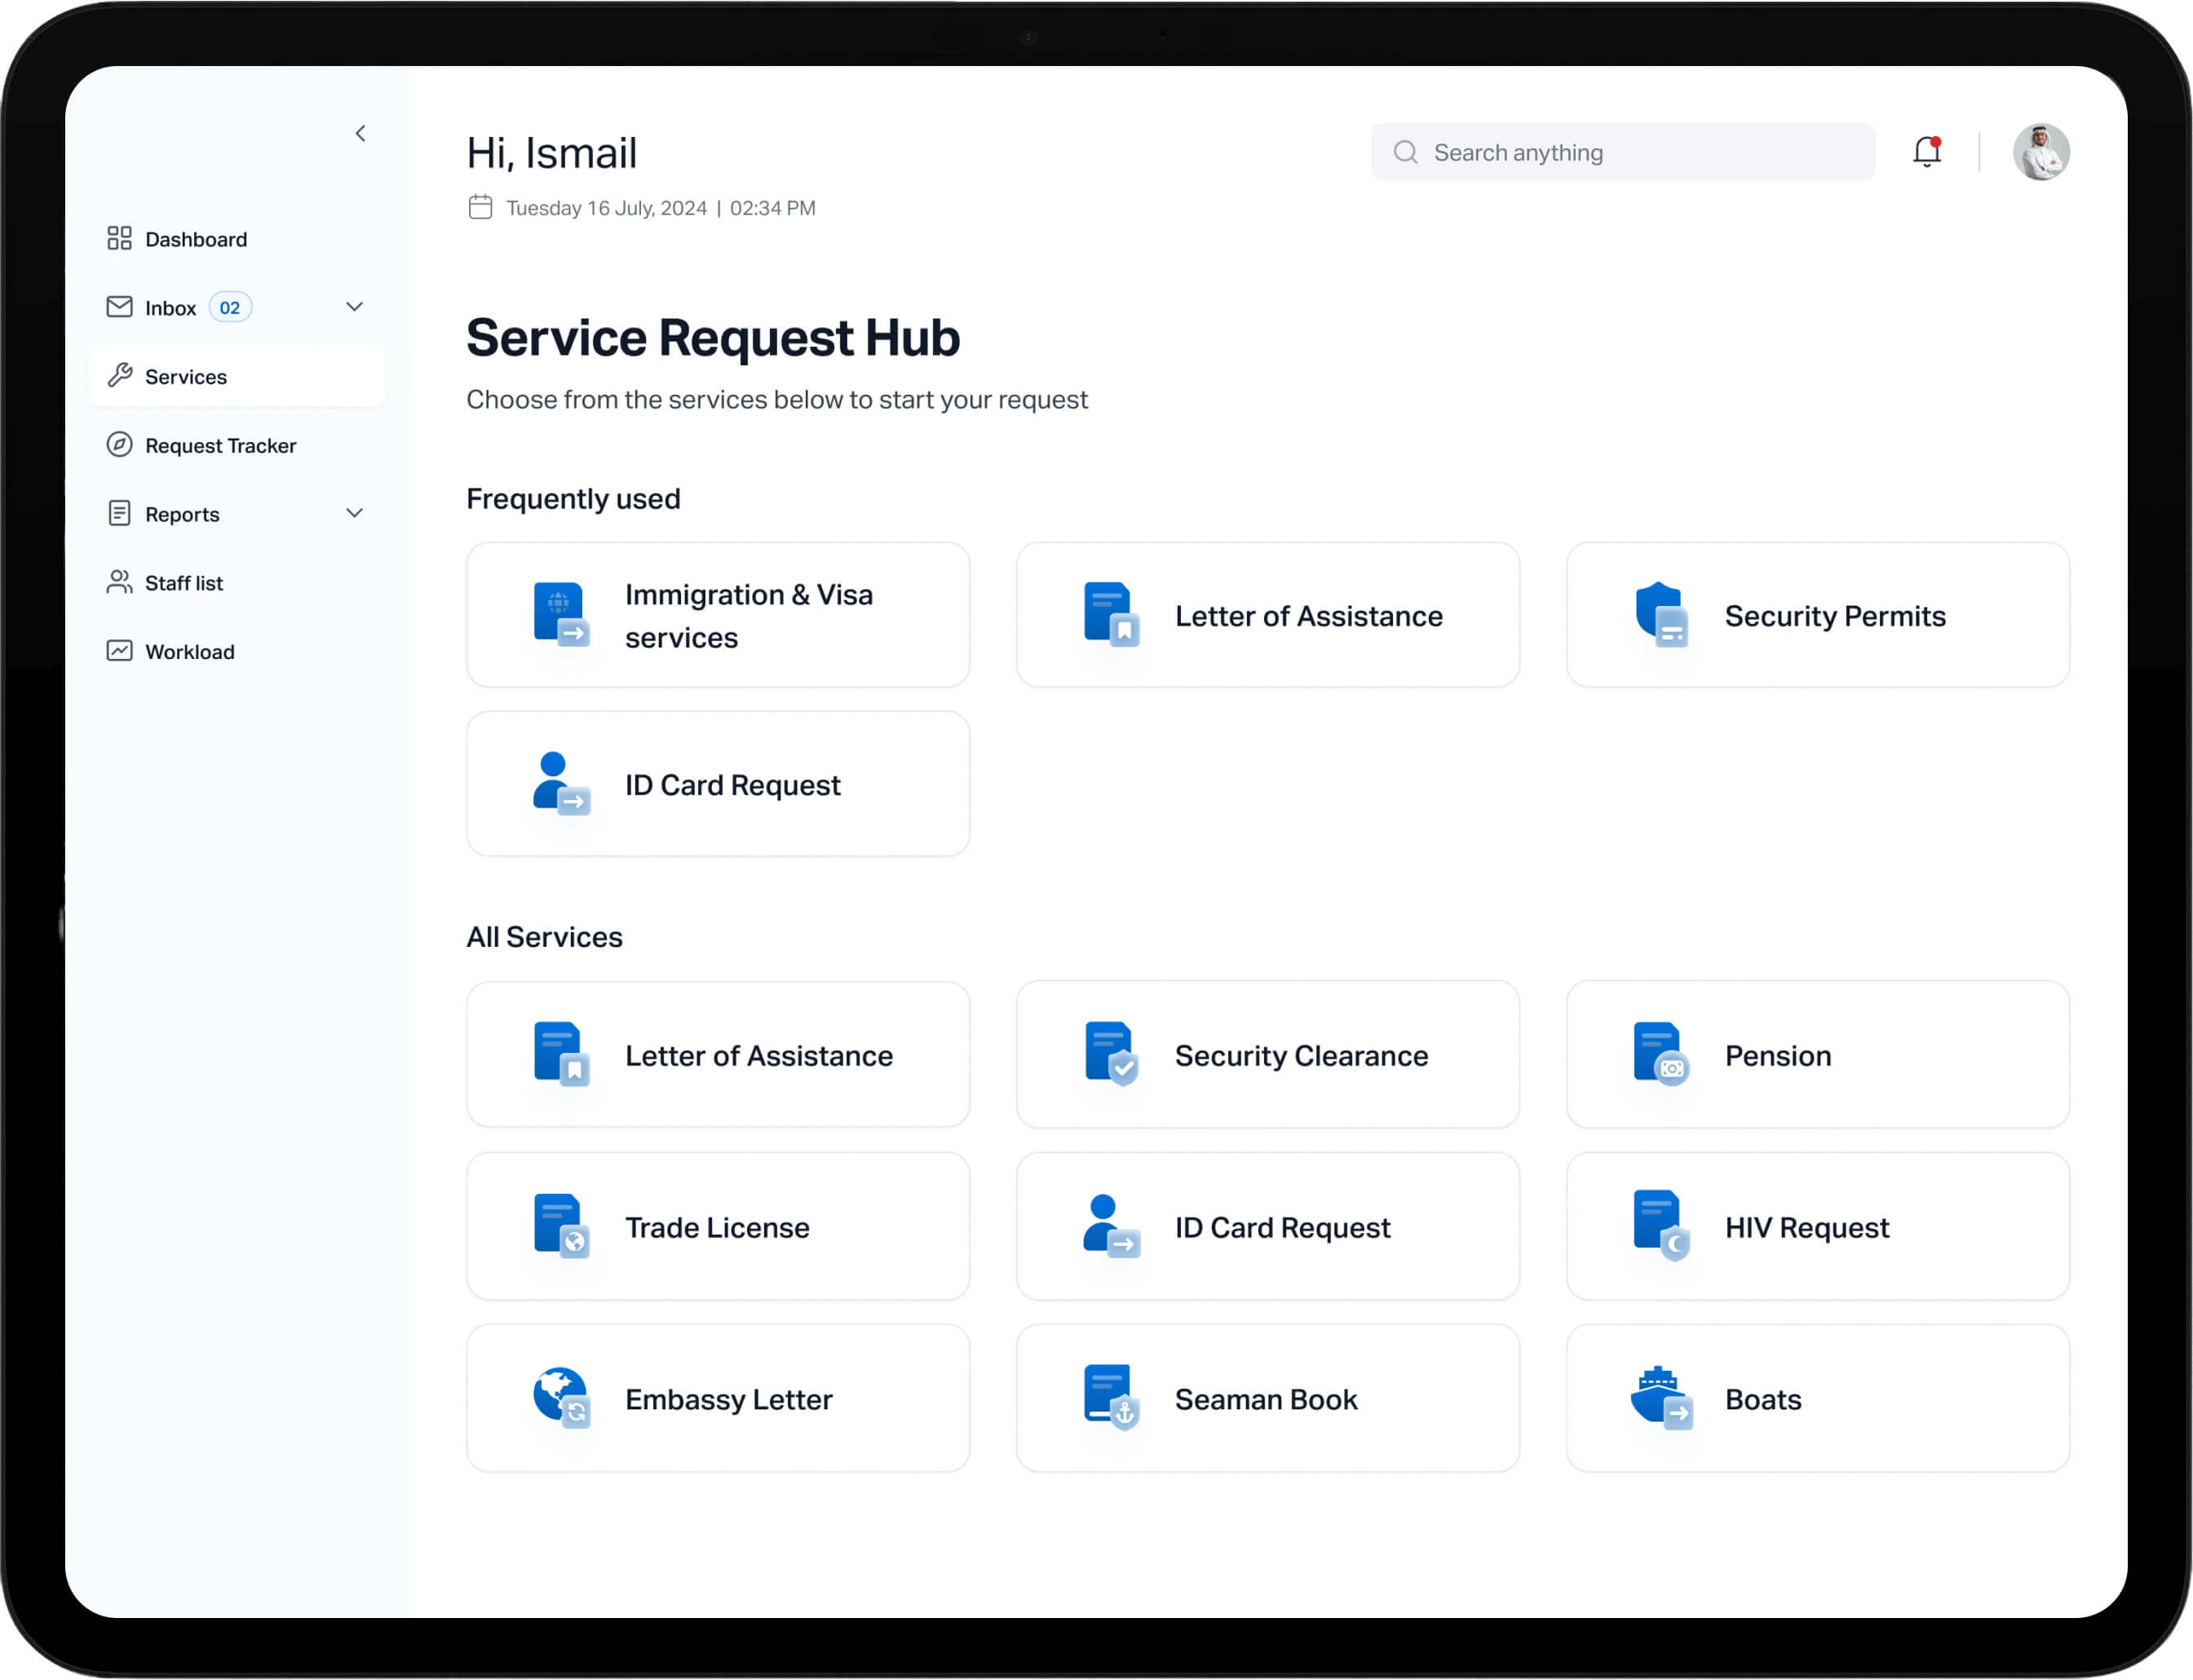Click the Trade License document icon
2193x1680 pixels.
tap(561, 1225)
